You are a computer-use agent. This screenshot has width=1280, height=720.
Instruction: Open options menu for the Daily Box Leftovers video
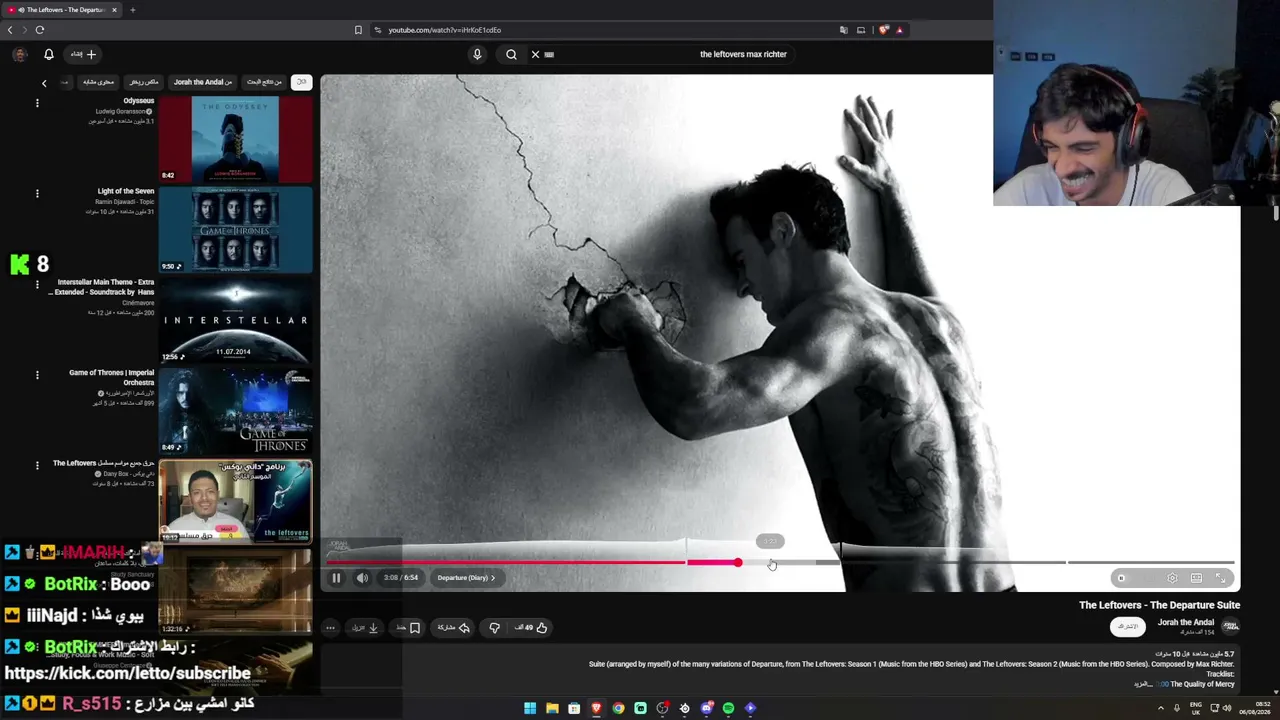pos(37,465)
